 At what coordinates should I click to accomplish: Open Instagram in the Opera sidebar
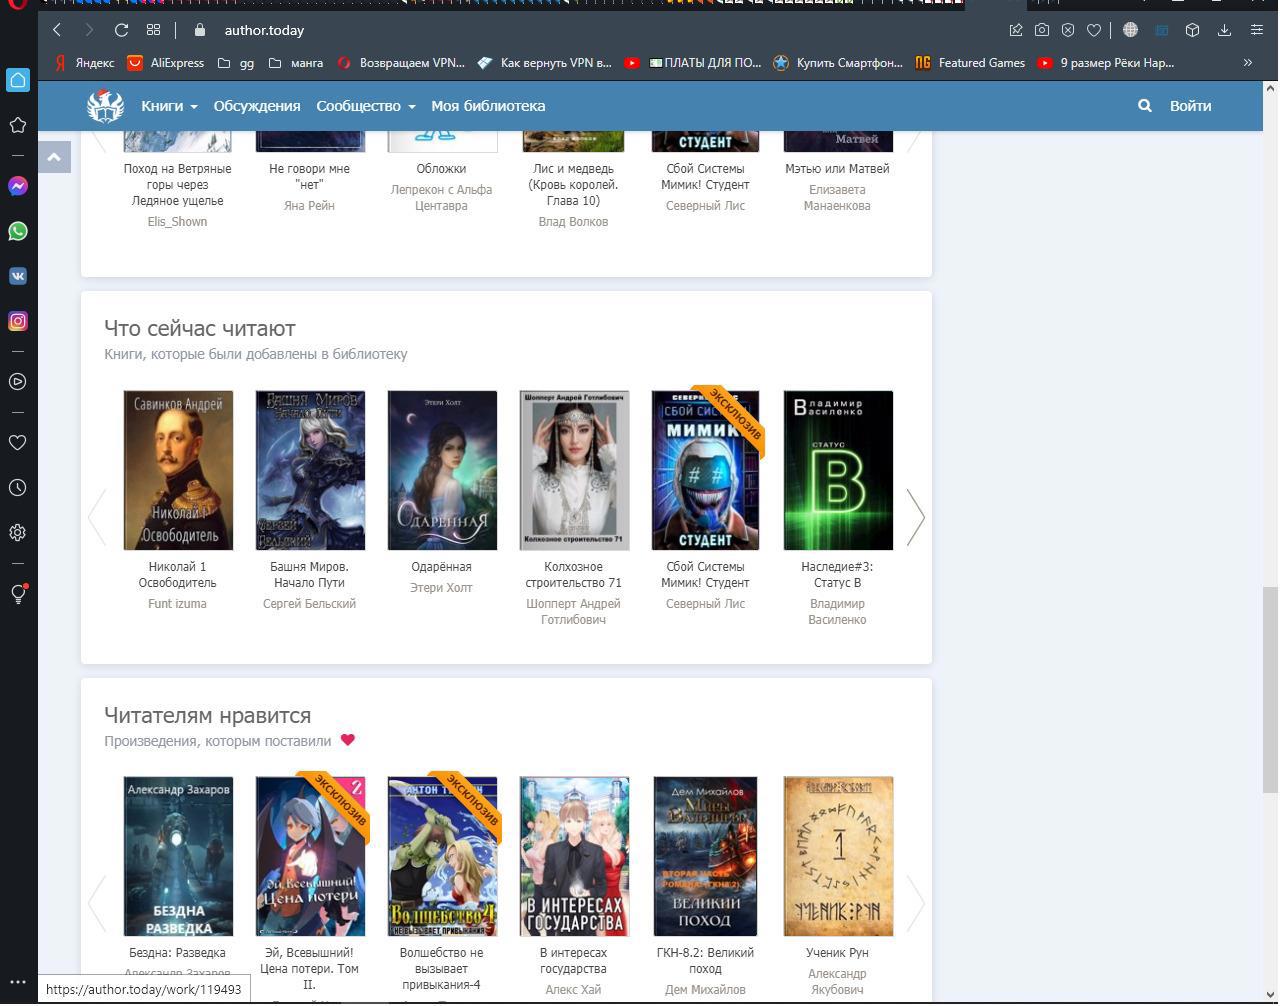pos(18,321)
